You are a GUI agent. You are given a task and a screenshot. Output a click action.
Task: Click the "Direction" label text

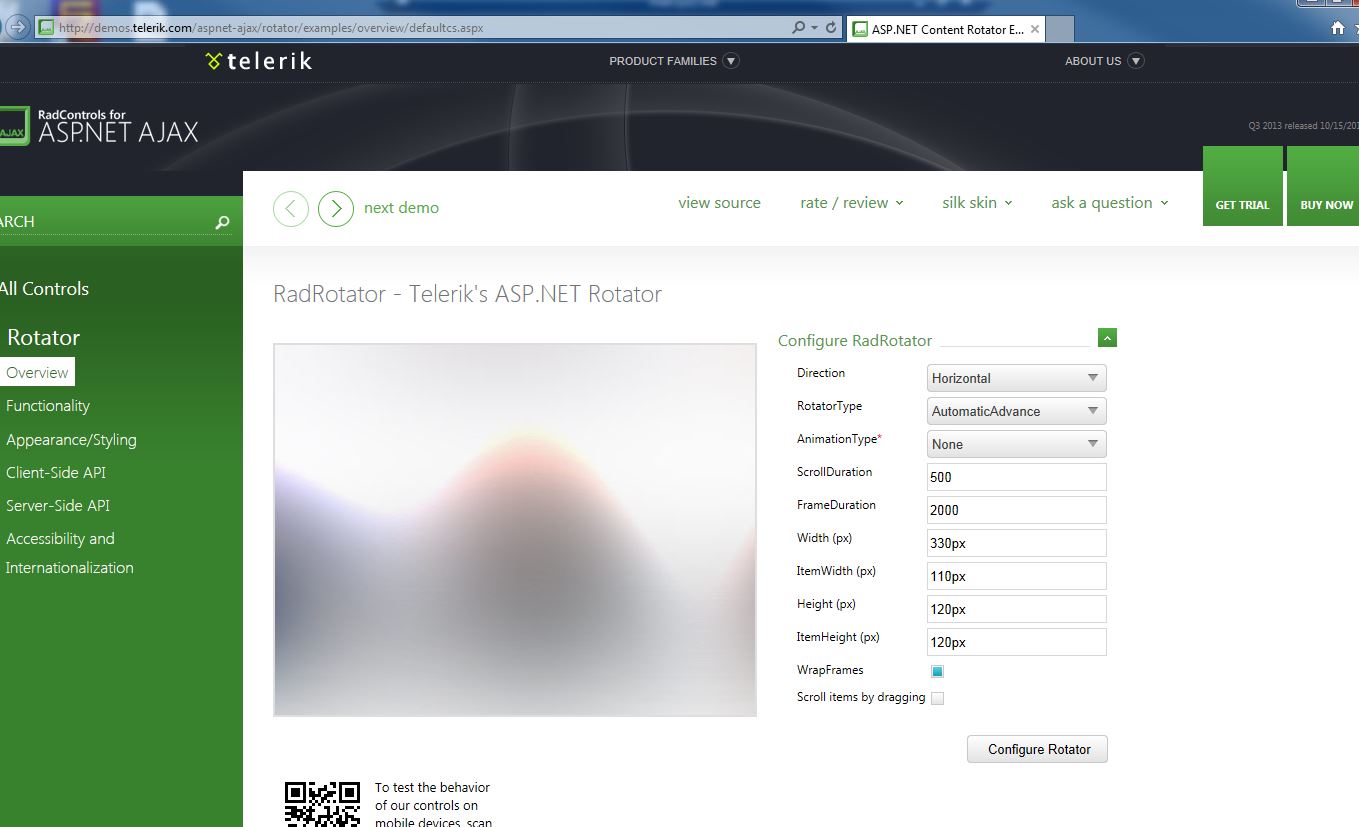[x=821, y=373]
